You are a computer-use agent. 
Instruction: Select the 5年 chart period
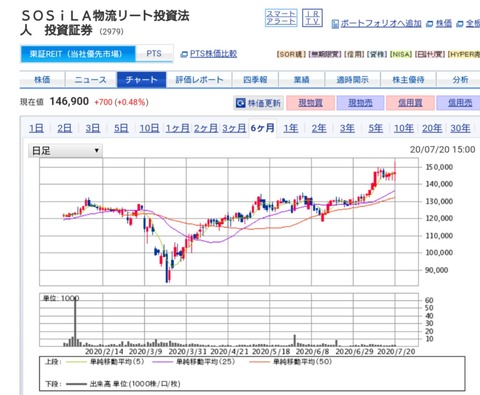375,128
